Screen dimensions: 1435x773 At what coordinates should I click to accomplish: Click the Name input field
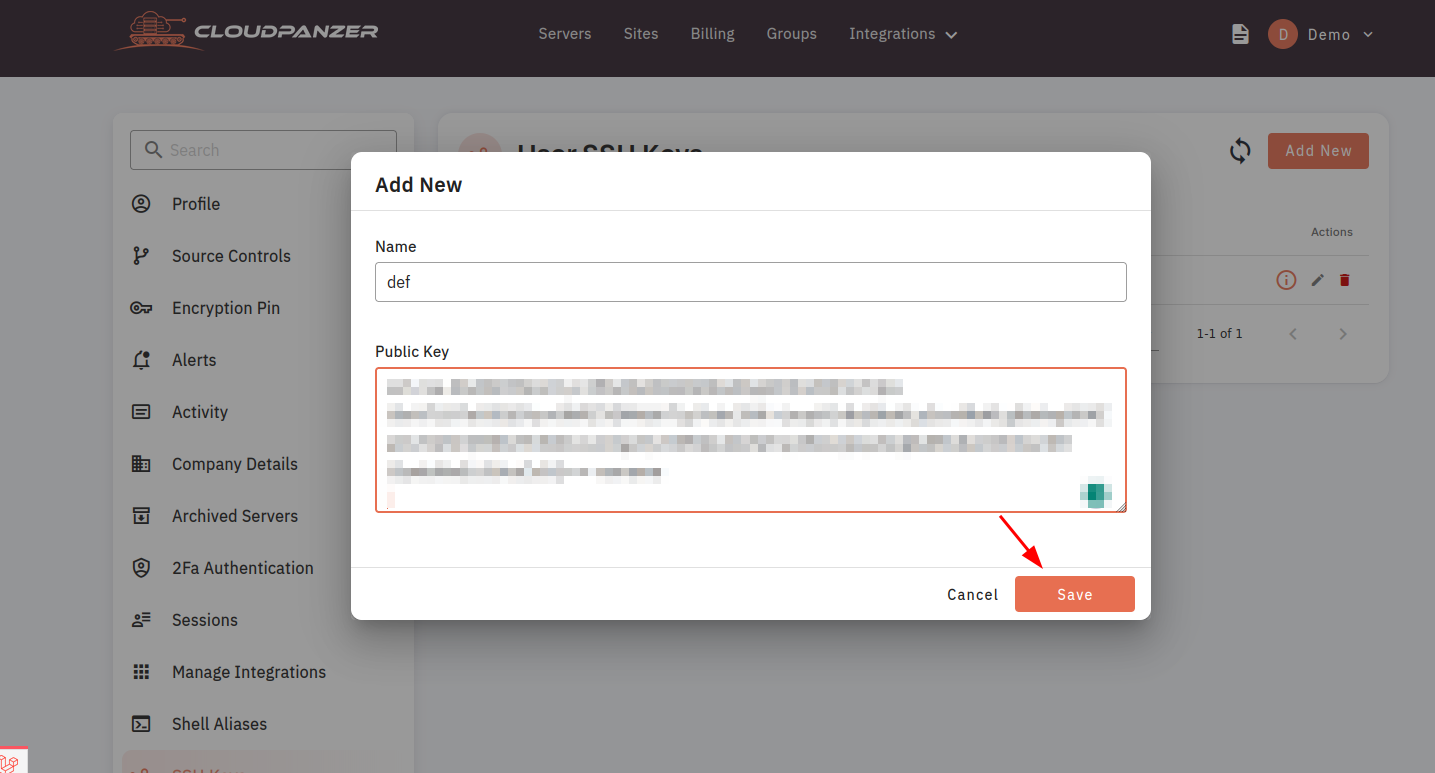(751, 282)
